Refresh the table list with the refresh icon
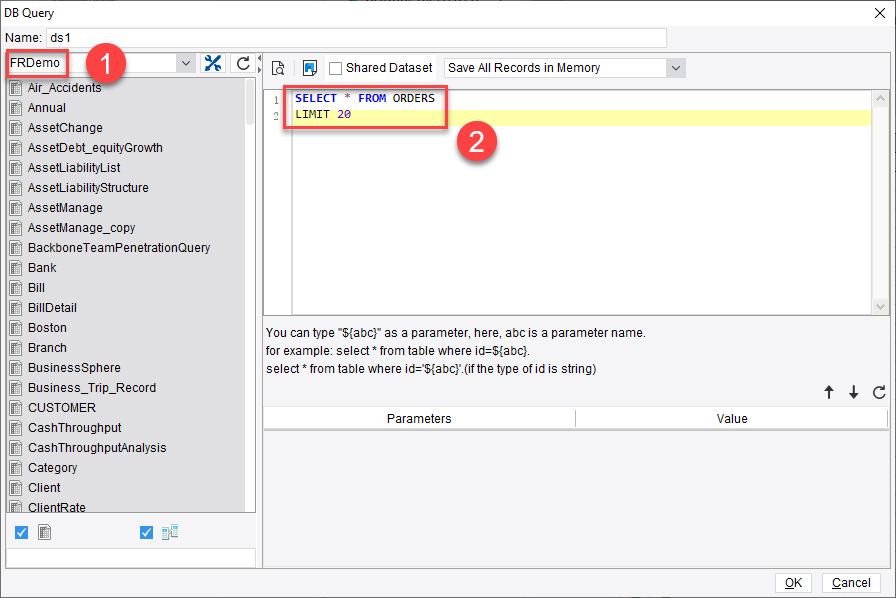Viewport: 896px width, 598px height. point(242,62)
